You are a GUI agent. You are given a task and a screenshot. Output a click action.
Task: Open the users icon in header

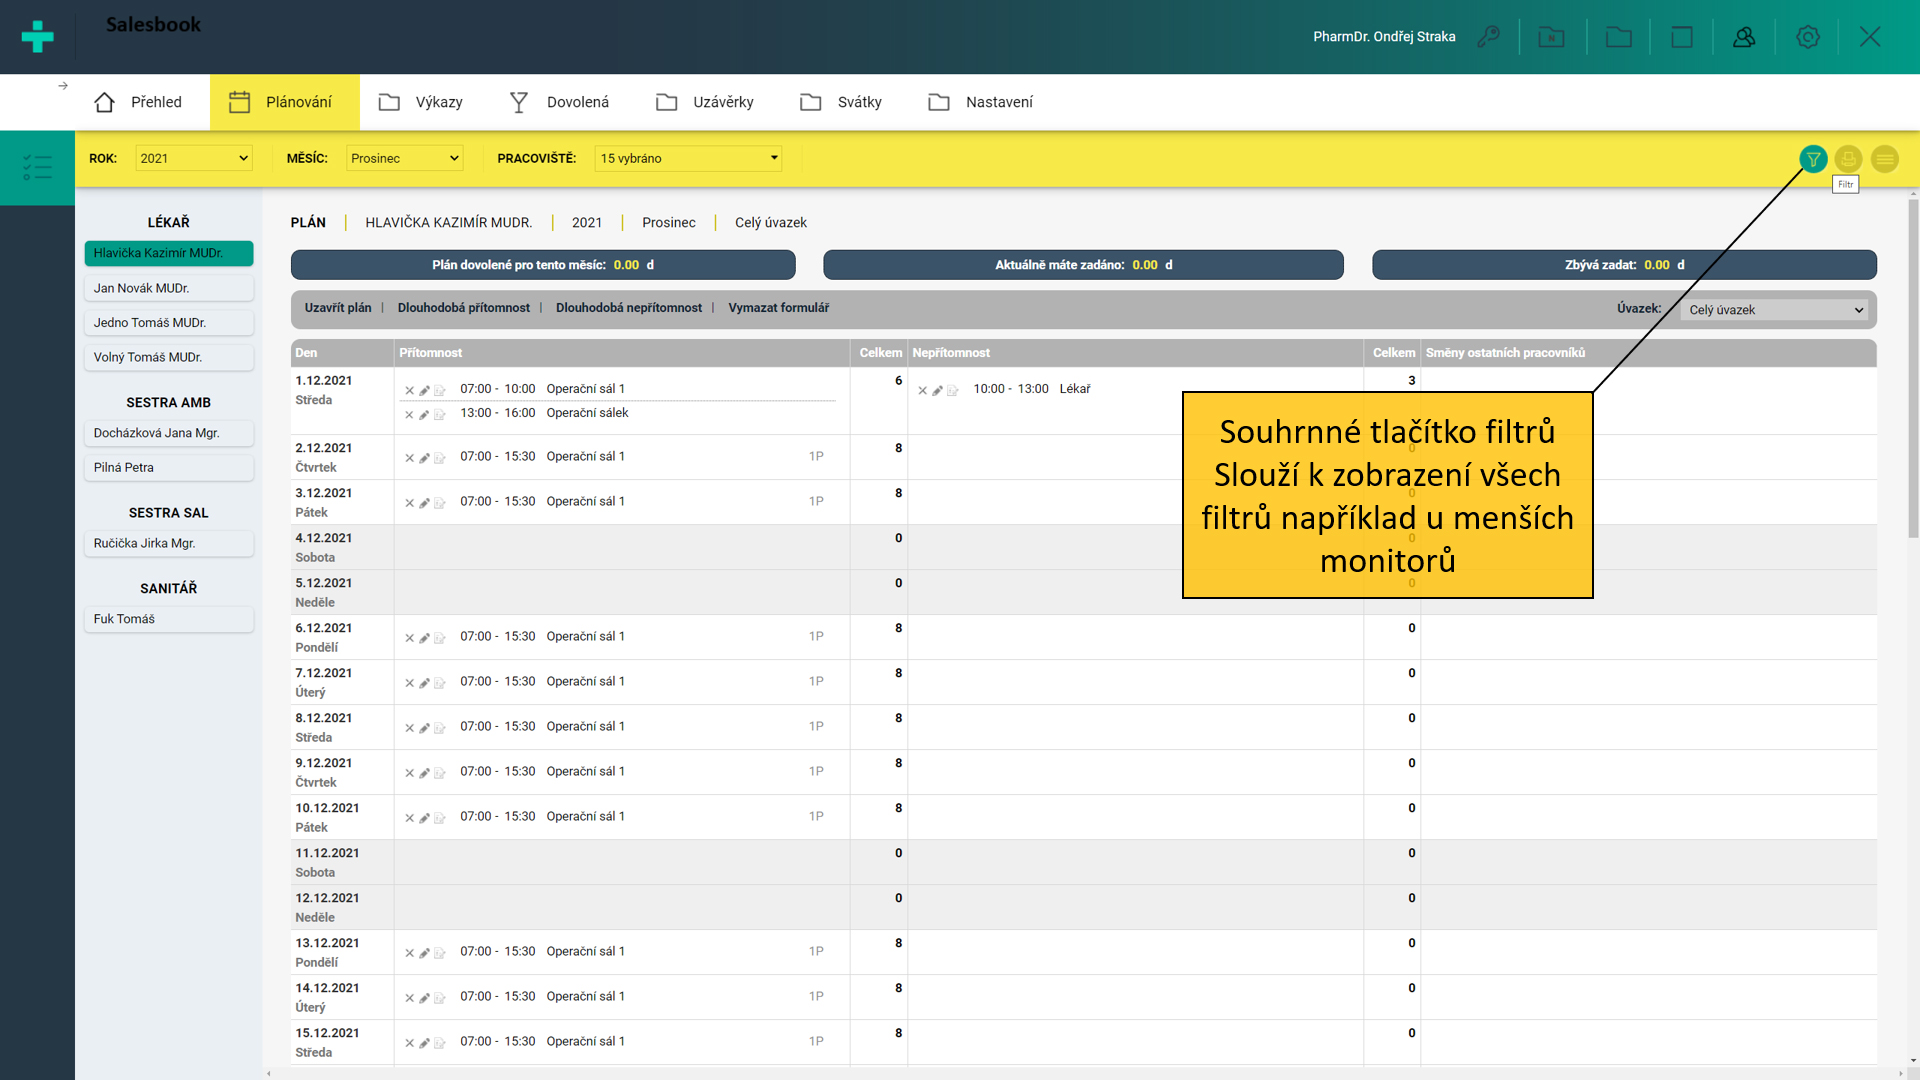point(1744,37)
